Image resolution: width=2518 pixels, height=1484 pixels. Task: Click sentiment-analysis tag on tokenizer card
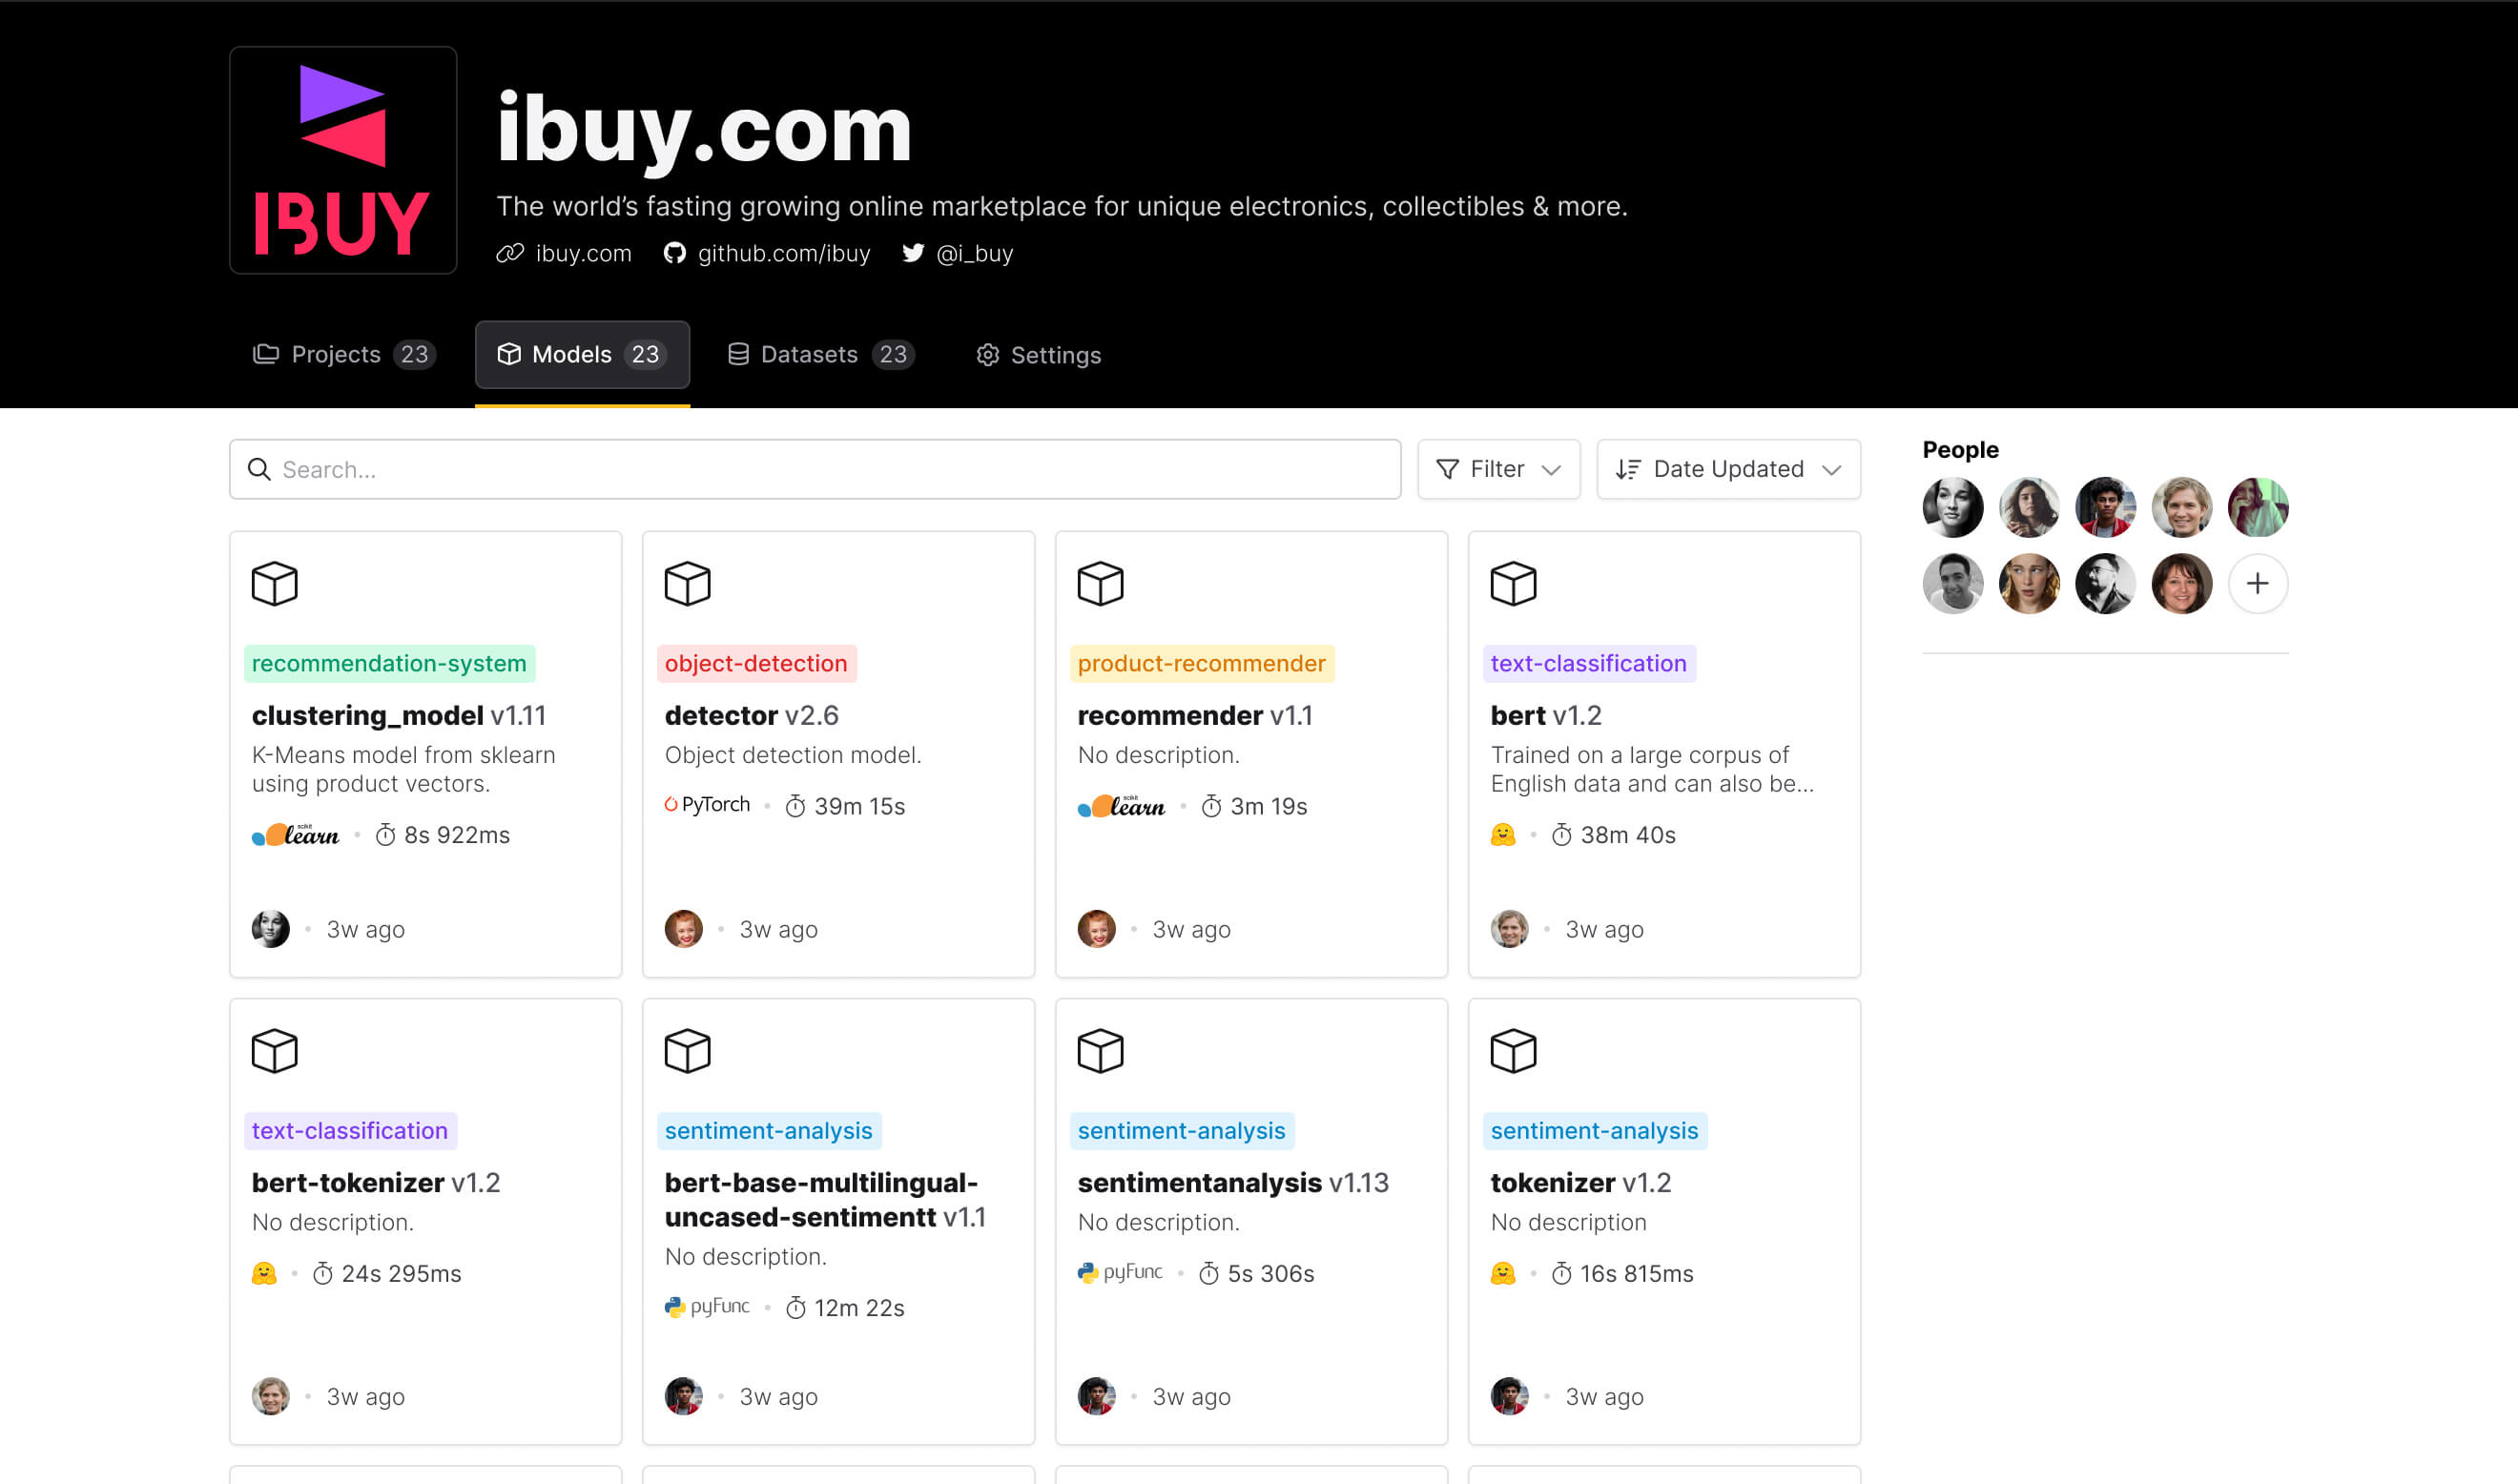(x=1594, y=1131)
